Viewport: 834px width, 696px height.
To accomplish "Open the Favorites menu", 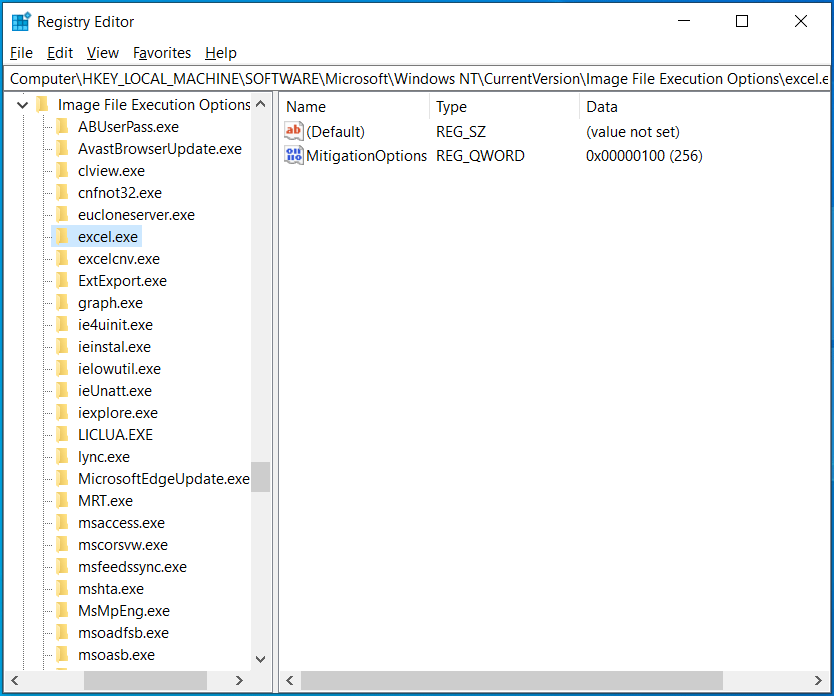I will pos(162,53).
